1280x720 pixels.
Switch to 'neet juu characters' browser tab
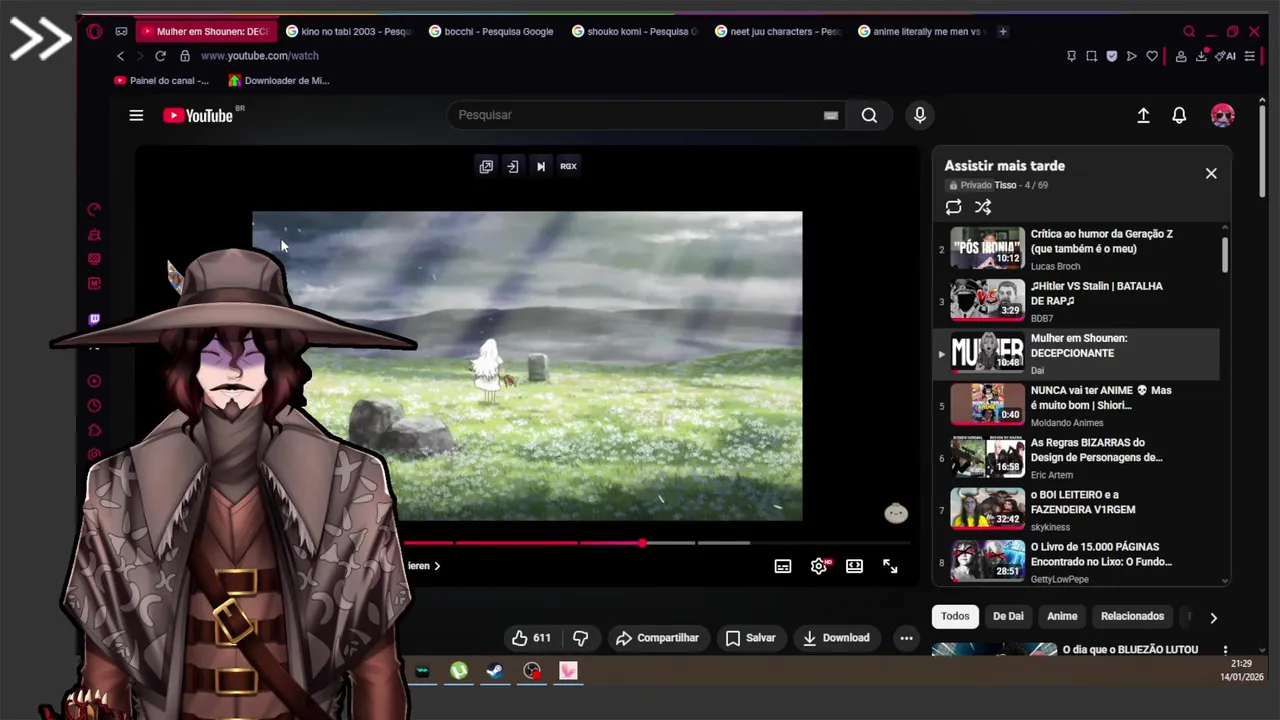[x=777, y=31]
